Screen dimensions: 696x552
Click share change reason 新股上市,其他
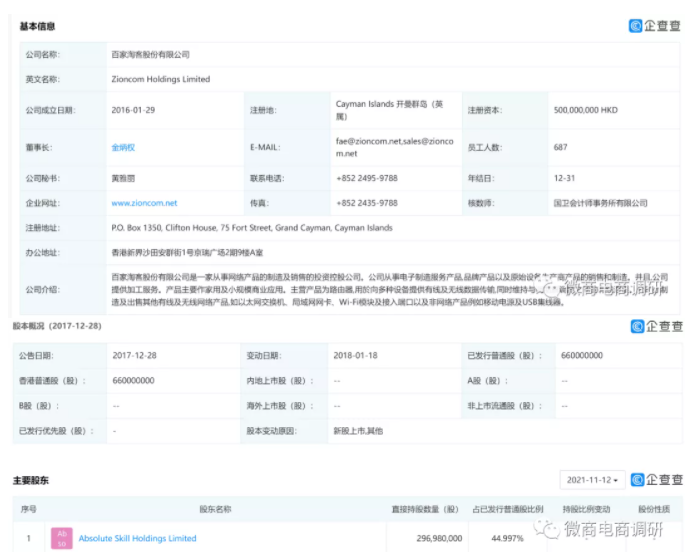pos(358,431)
